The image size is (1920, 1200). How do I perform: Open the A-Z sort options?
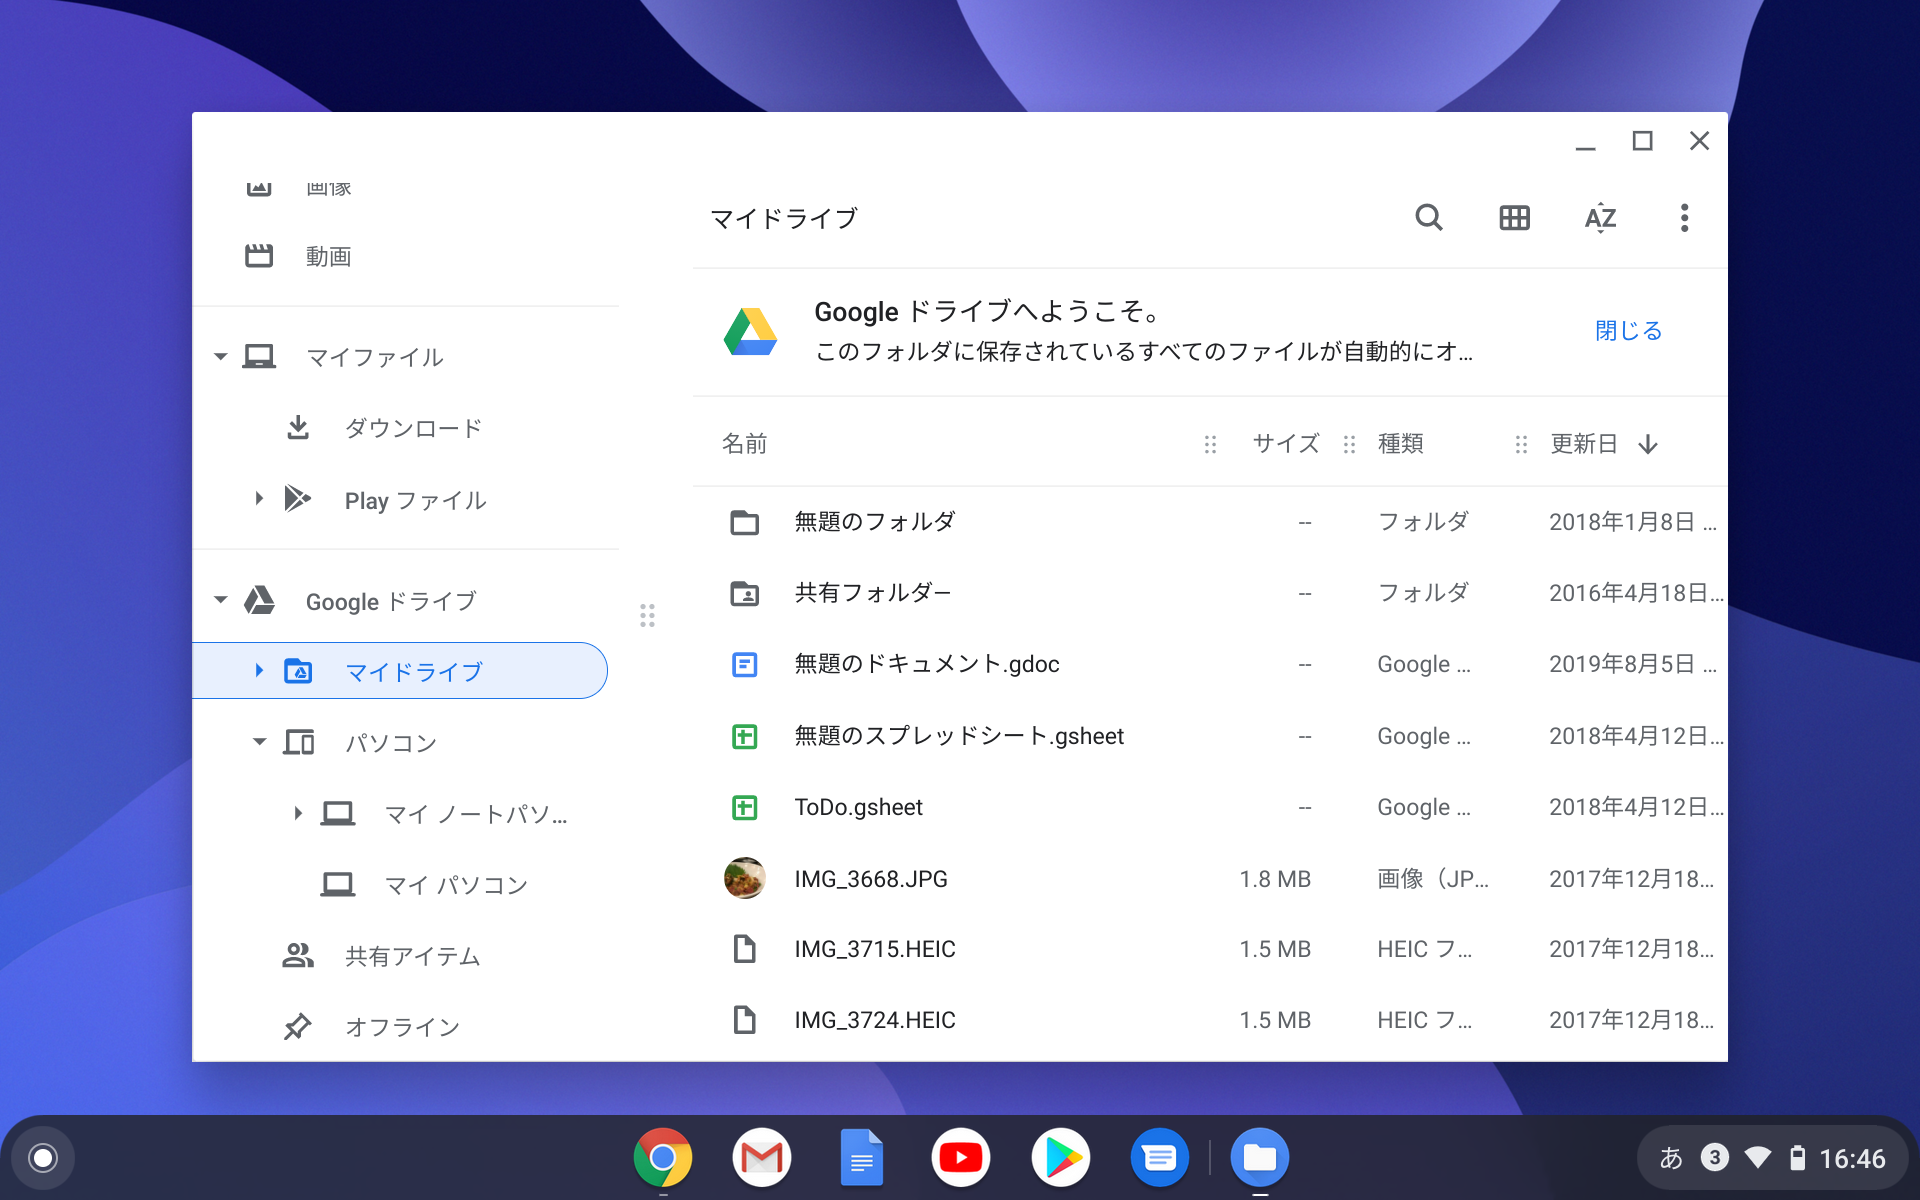1600,218
